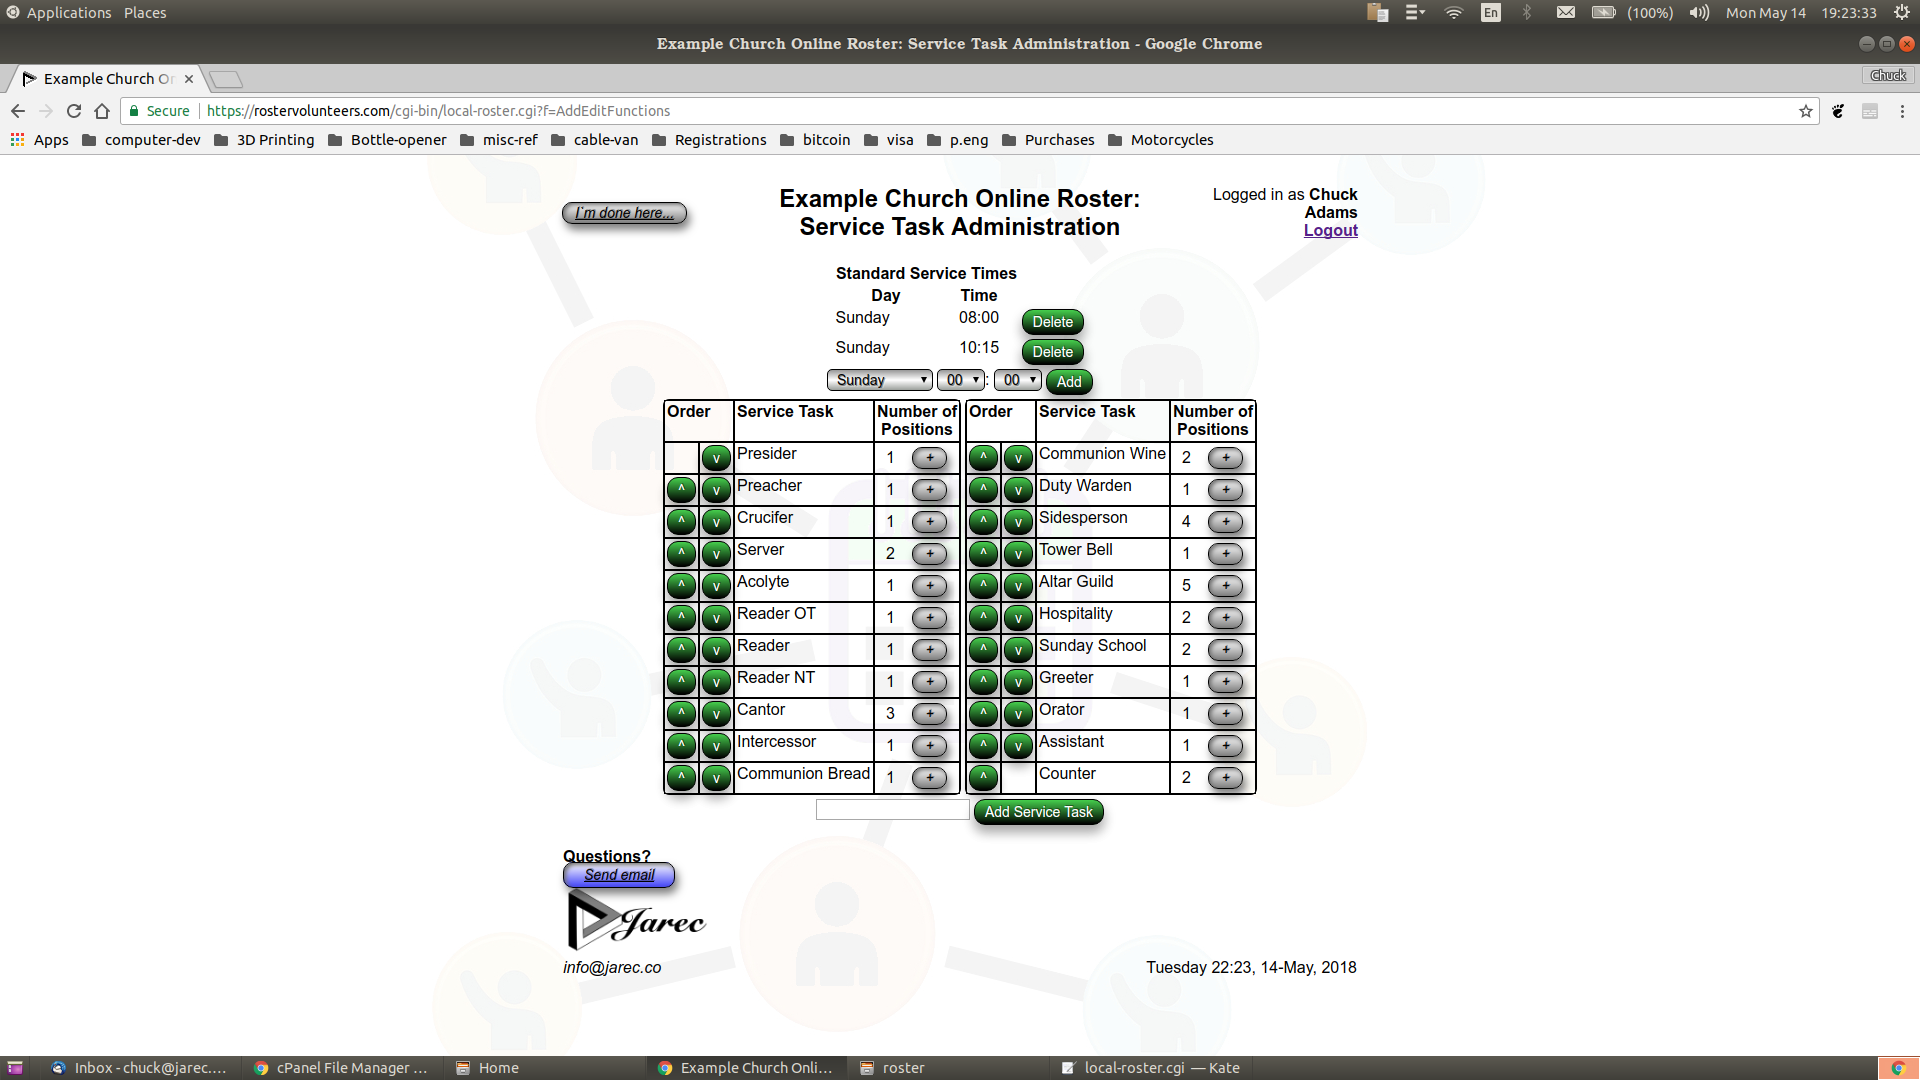Viewport: 1920px width, 1080px height.
Task: Open the hour dropdown for new service time
Action: click(959, 380)
